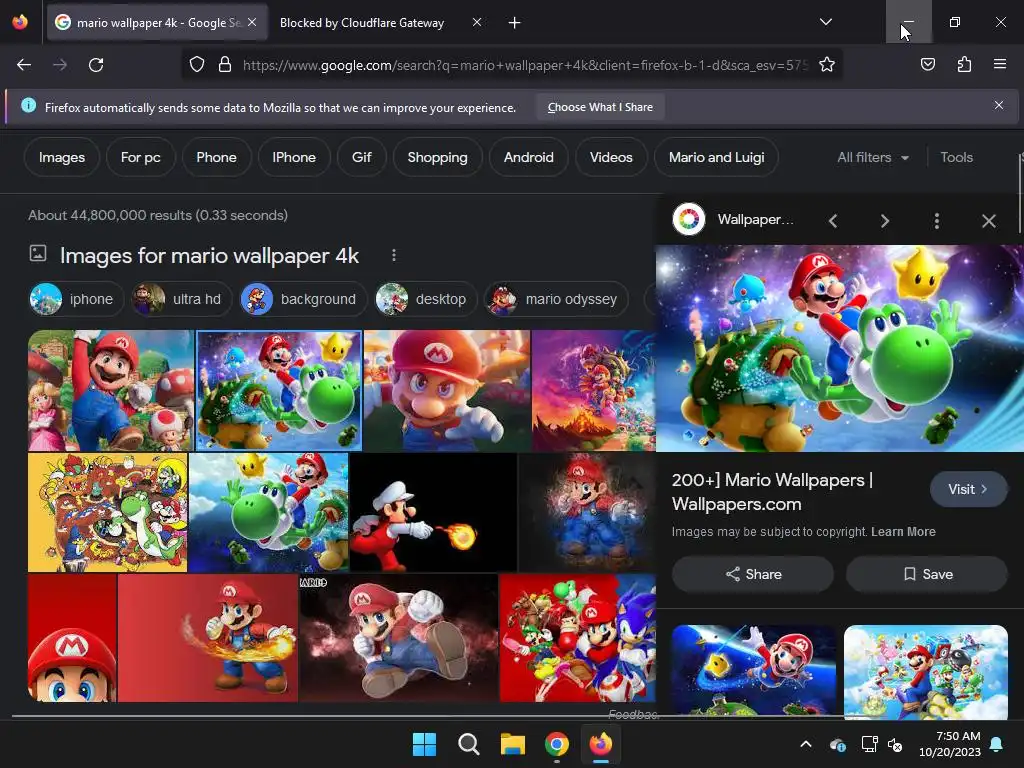Open the Windows Start menu

coord(424,744)
